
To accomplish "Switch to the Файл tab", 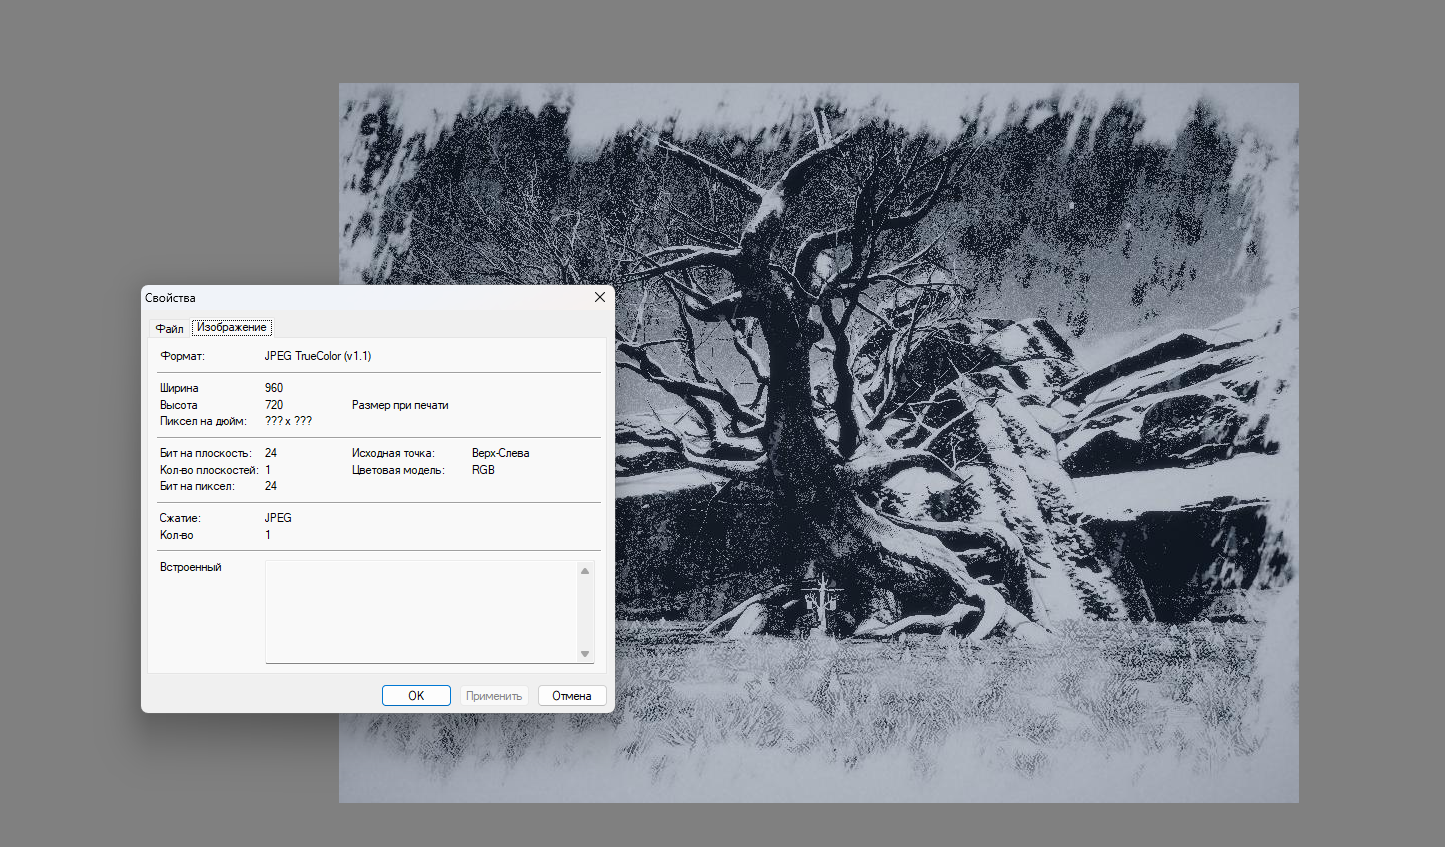I will (169, 328).
